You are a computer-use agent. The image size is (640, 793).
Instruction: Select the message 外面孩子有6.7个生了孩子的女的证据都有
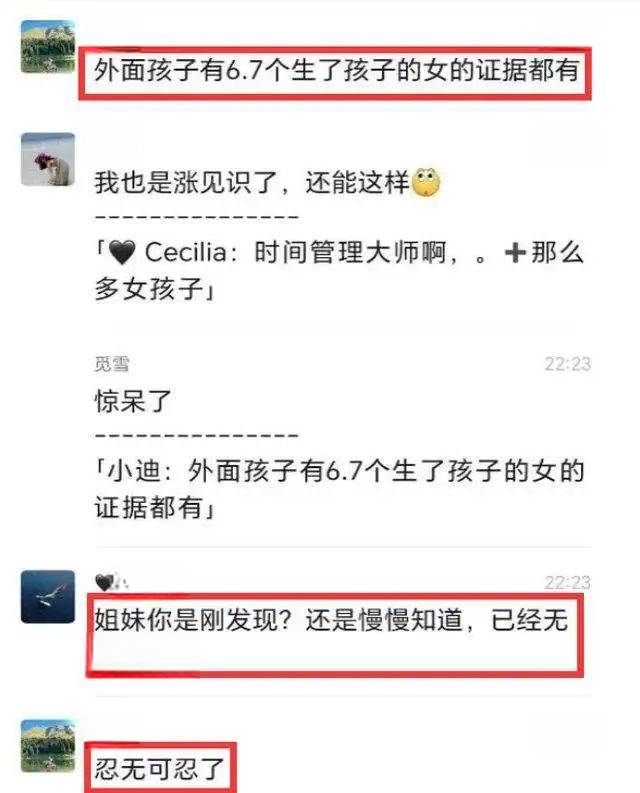[x=336, y=71]
